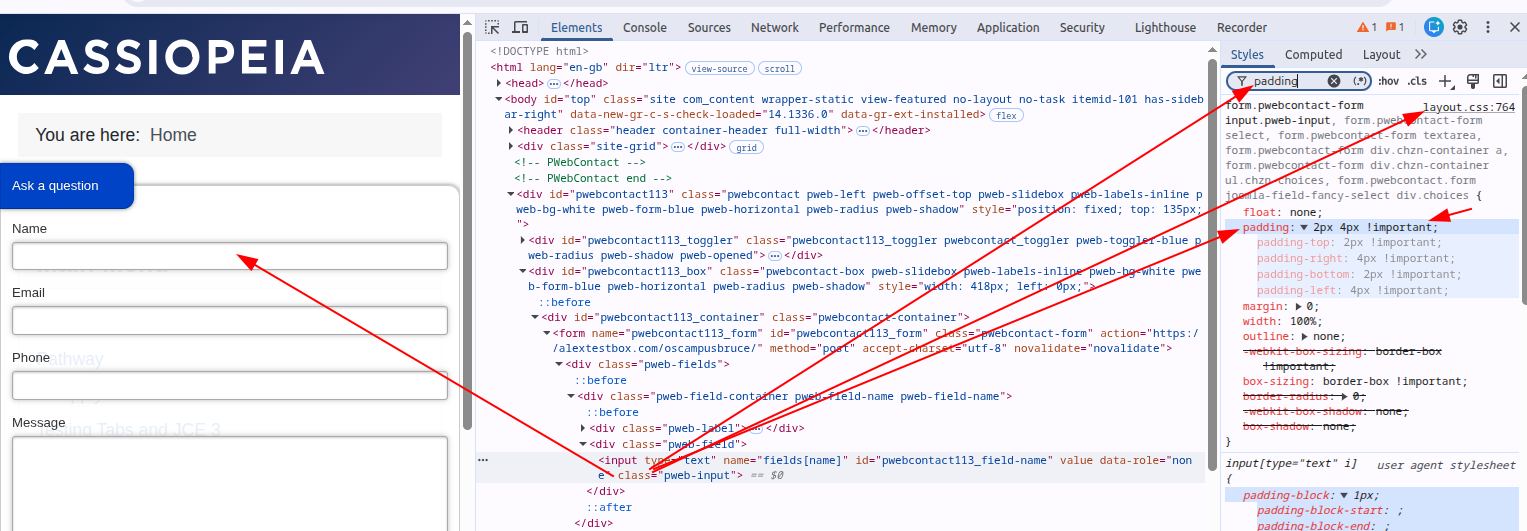Image resolution: width=1527 pixels, height=531 pixels.
Task: Switch to the Console tab
Action: pos(645,27)
